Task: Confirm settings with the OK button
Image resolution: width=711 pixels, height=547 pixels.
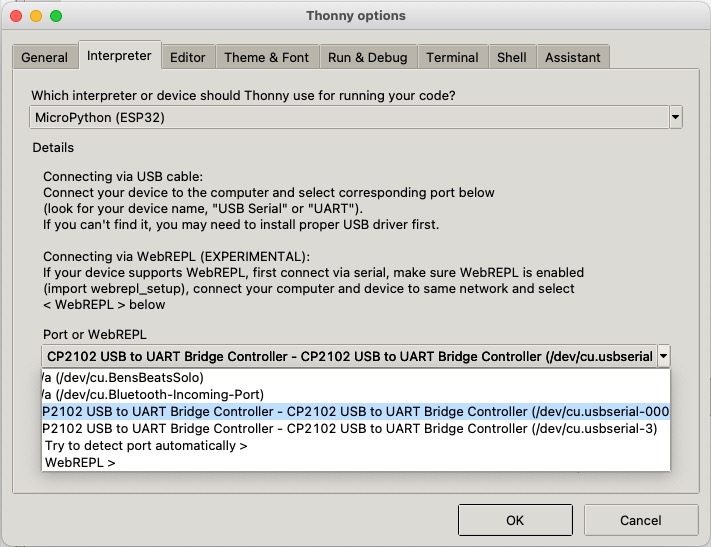Action: point(514,520)
